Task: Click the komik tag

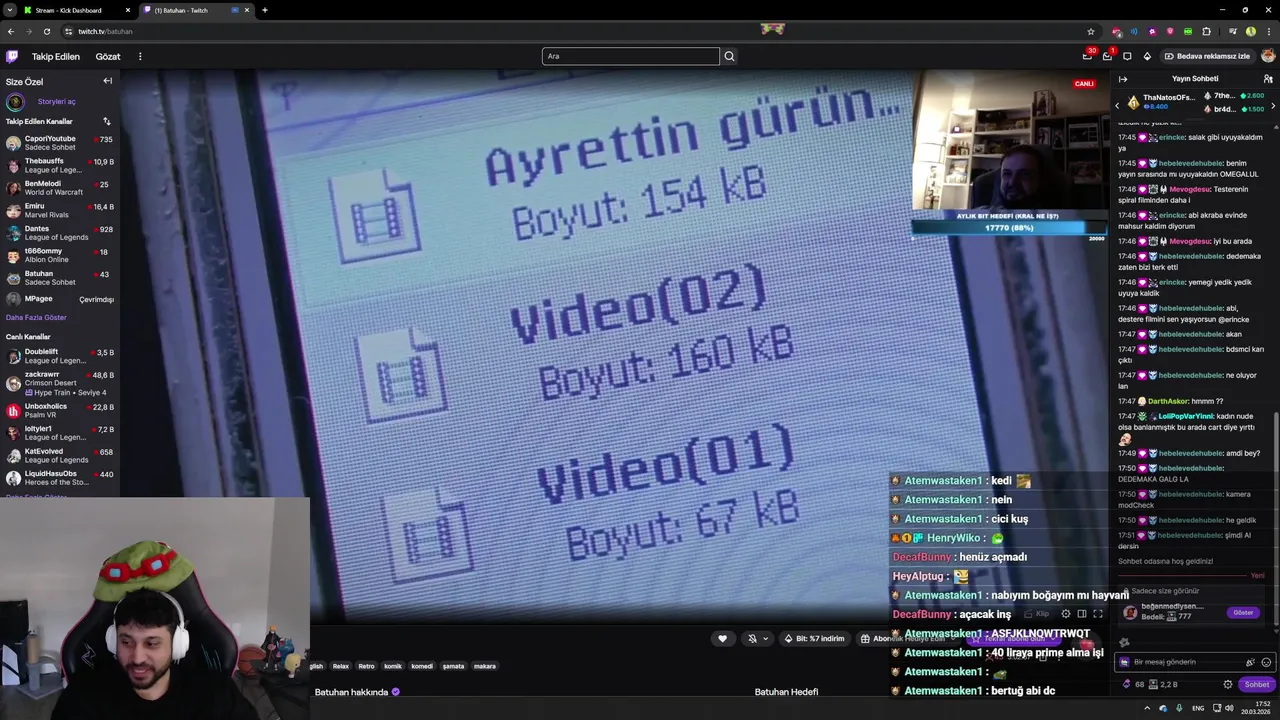Action: click(393, 666)
